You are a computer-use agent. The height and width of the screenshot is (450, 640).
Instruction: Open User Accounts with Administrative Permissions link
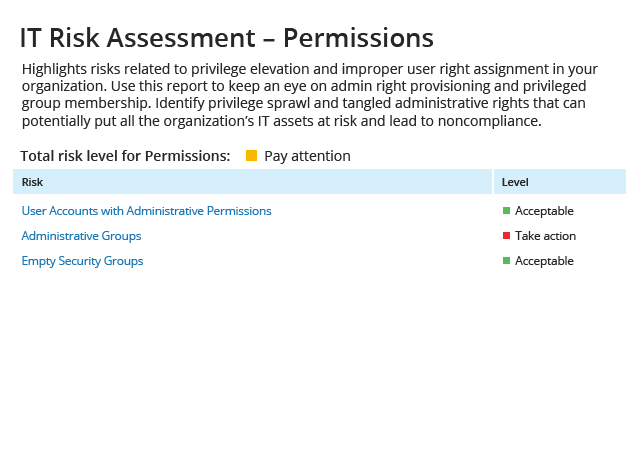pyautogui.click(x=147, y=211)
